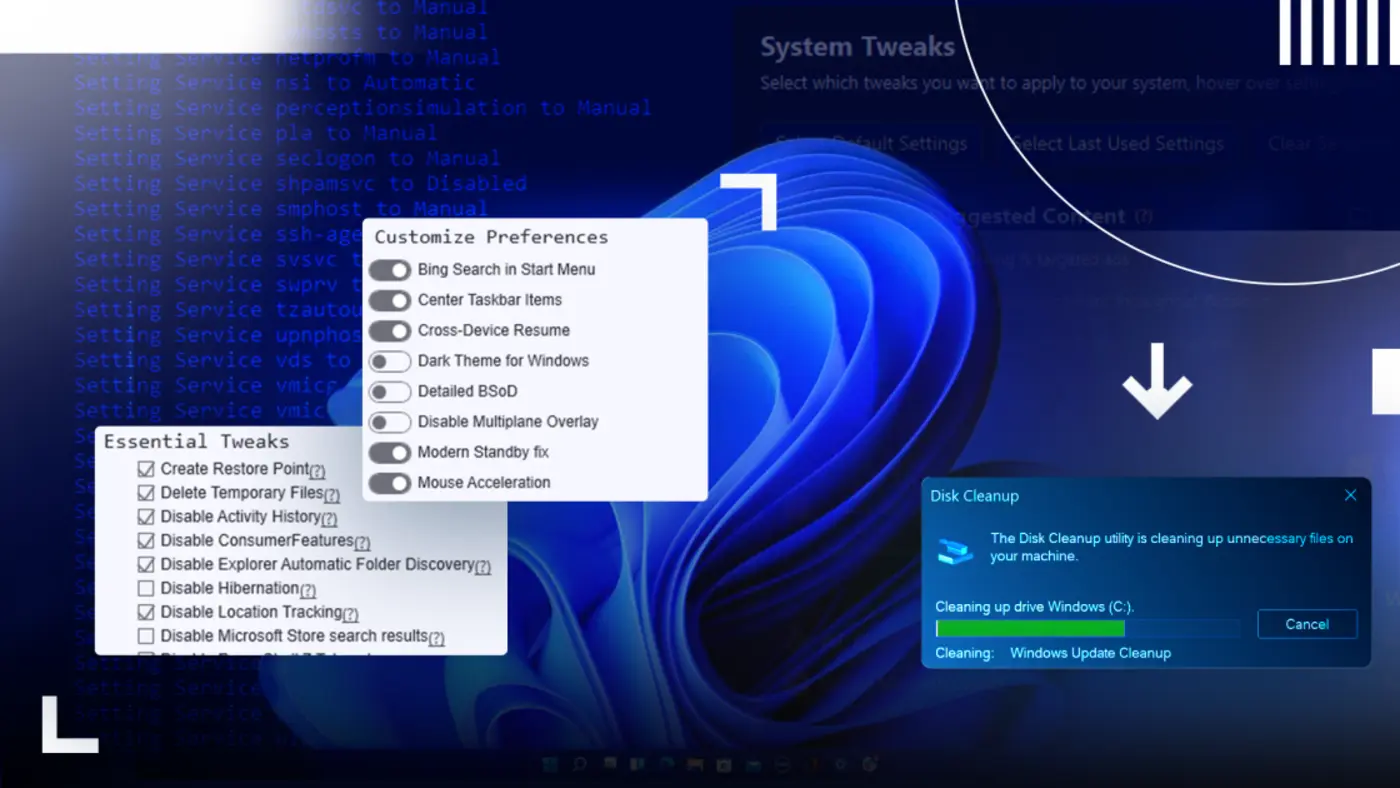Check the Disable Hibernation checkbox
1400x788 pixels.
point(146,588)
